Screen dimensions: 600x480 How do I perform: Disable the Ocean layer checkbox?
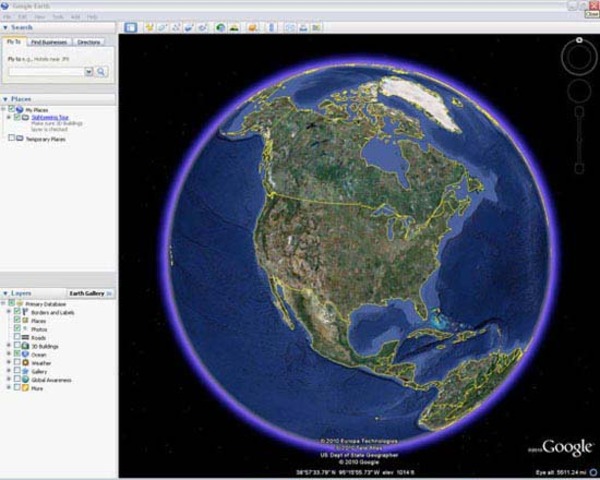click(x=17, y=353)
